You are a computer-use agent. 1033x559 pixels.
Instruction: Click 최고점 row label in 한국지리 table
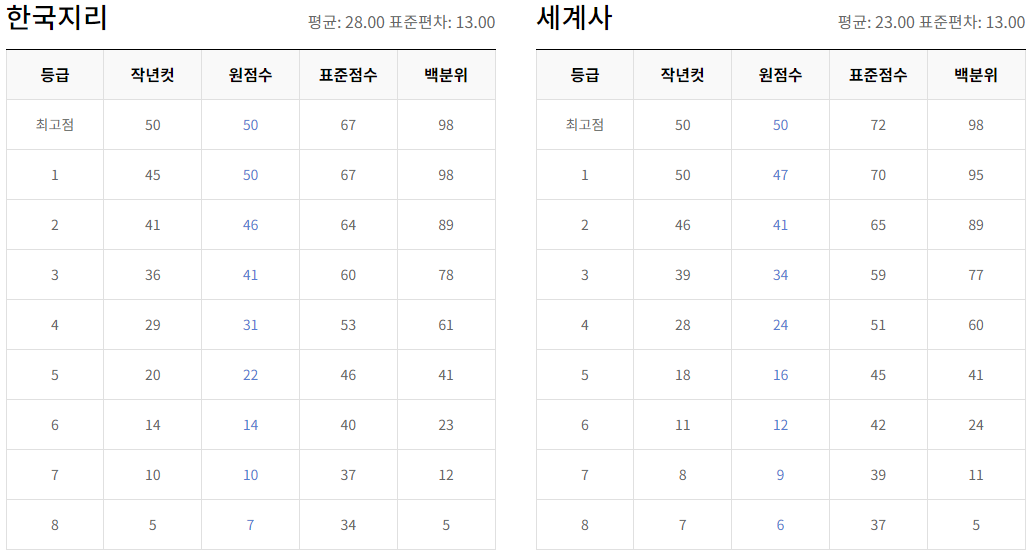pos(55,124)
